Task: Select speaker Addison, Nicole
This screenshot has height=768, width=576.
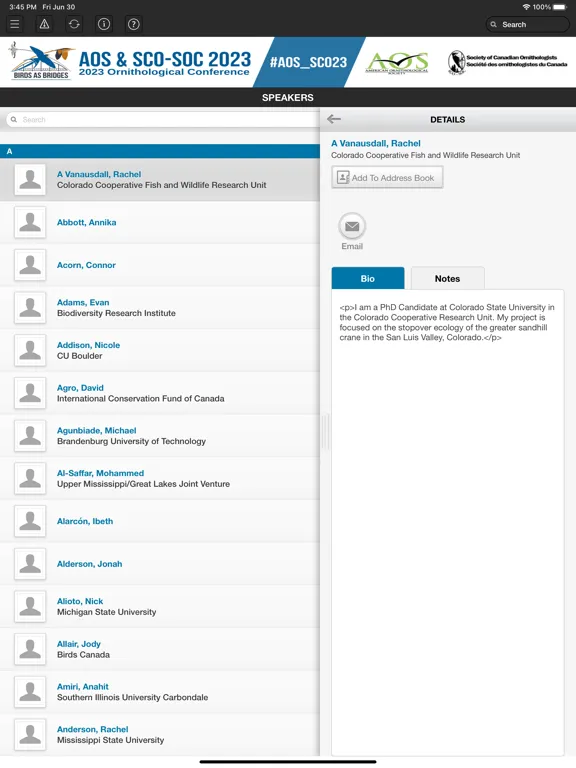Action: [160, 350]
